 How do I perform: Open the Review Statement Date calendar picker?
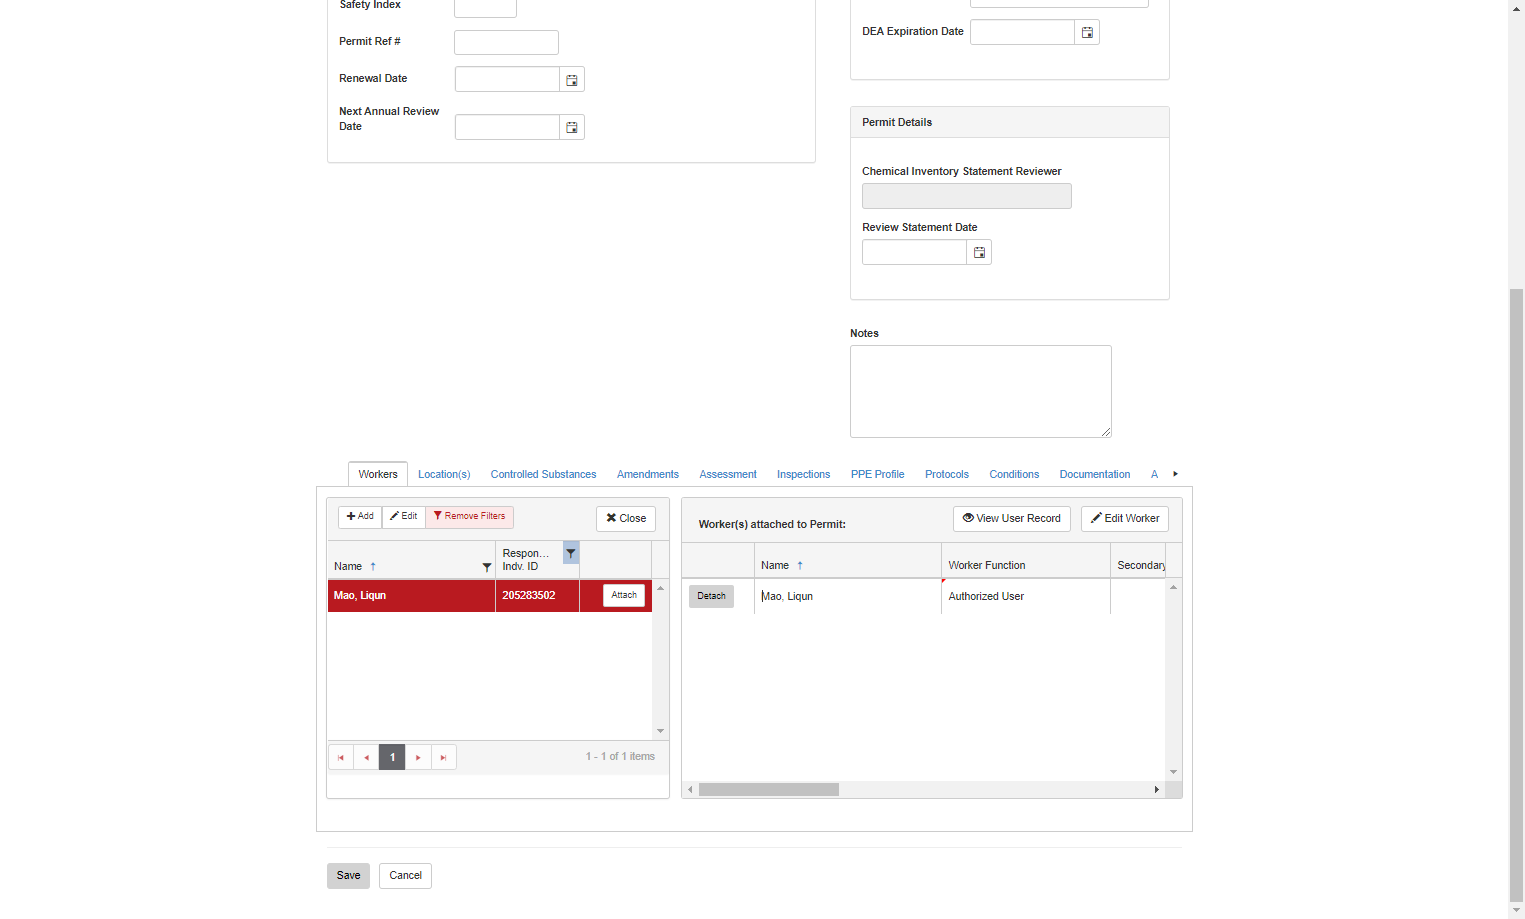979,253
